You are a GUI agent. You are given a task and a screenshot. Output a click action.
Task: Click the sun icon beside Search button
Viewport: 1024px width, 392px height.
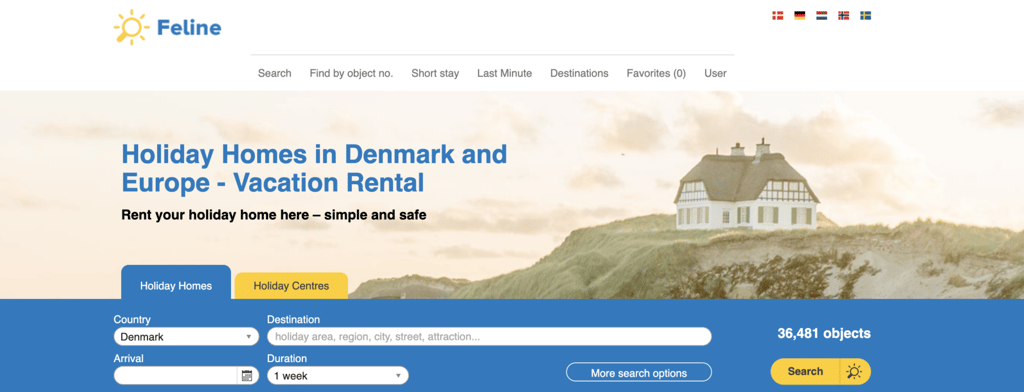click(854, 372)
